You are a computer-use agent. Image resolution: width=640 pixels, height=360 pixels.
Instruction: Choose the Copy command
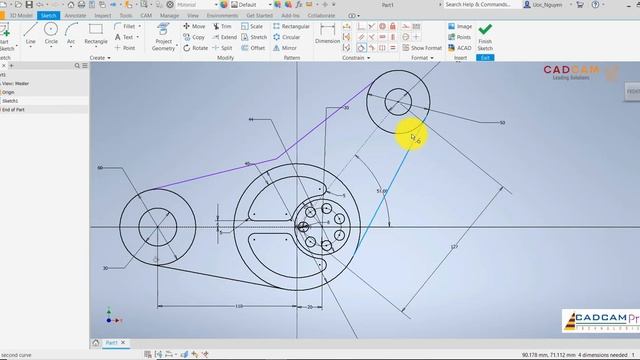(194, 37)
